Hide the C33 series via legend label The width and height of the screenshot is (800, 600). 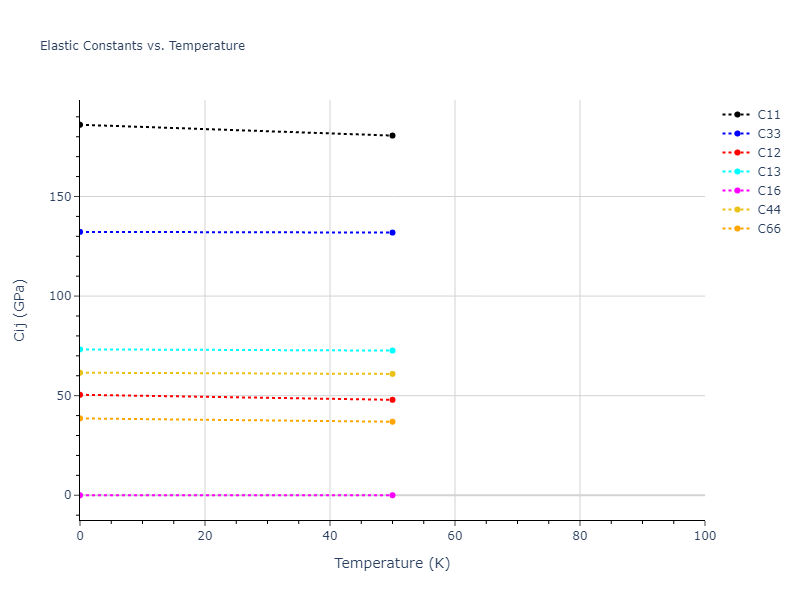[x=769, y=134]
